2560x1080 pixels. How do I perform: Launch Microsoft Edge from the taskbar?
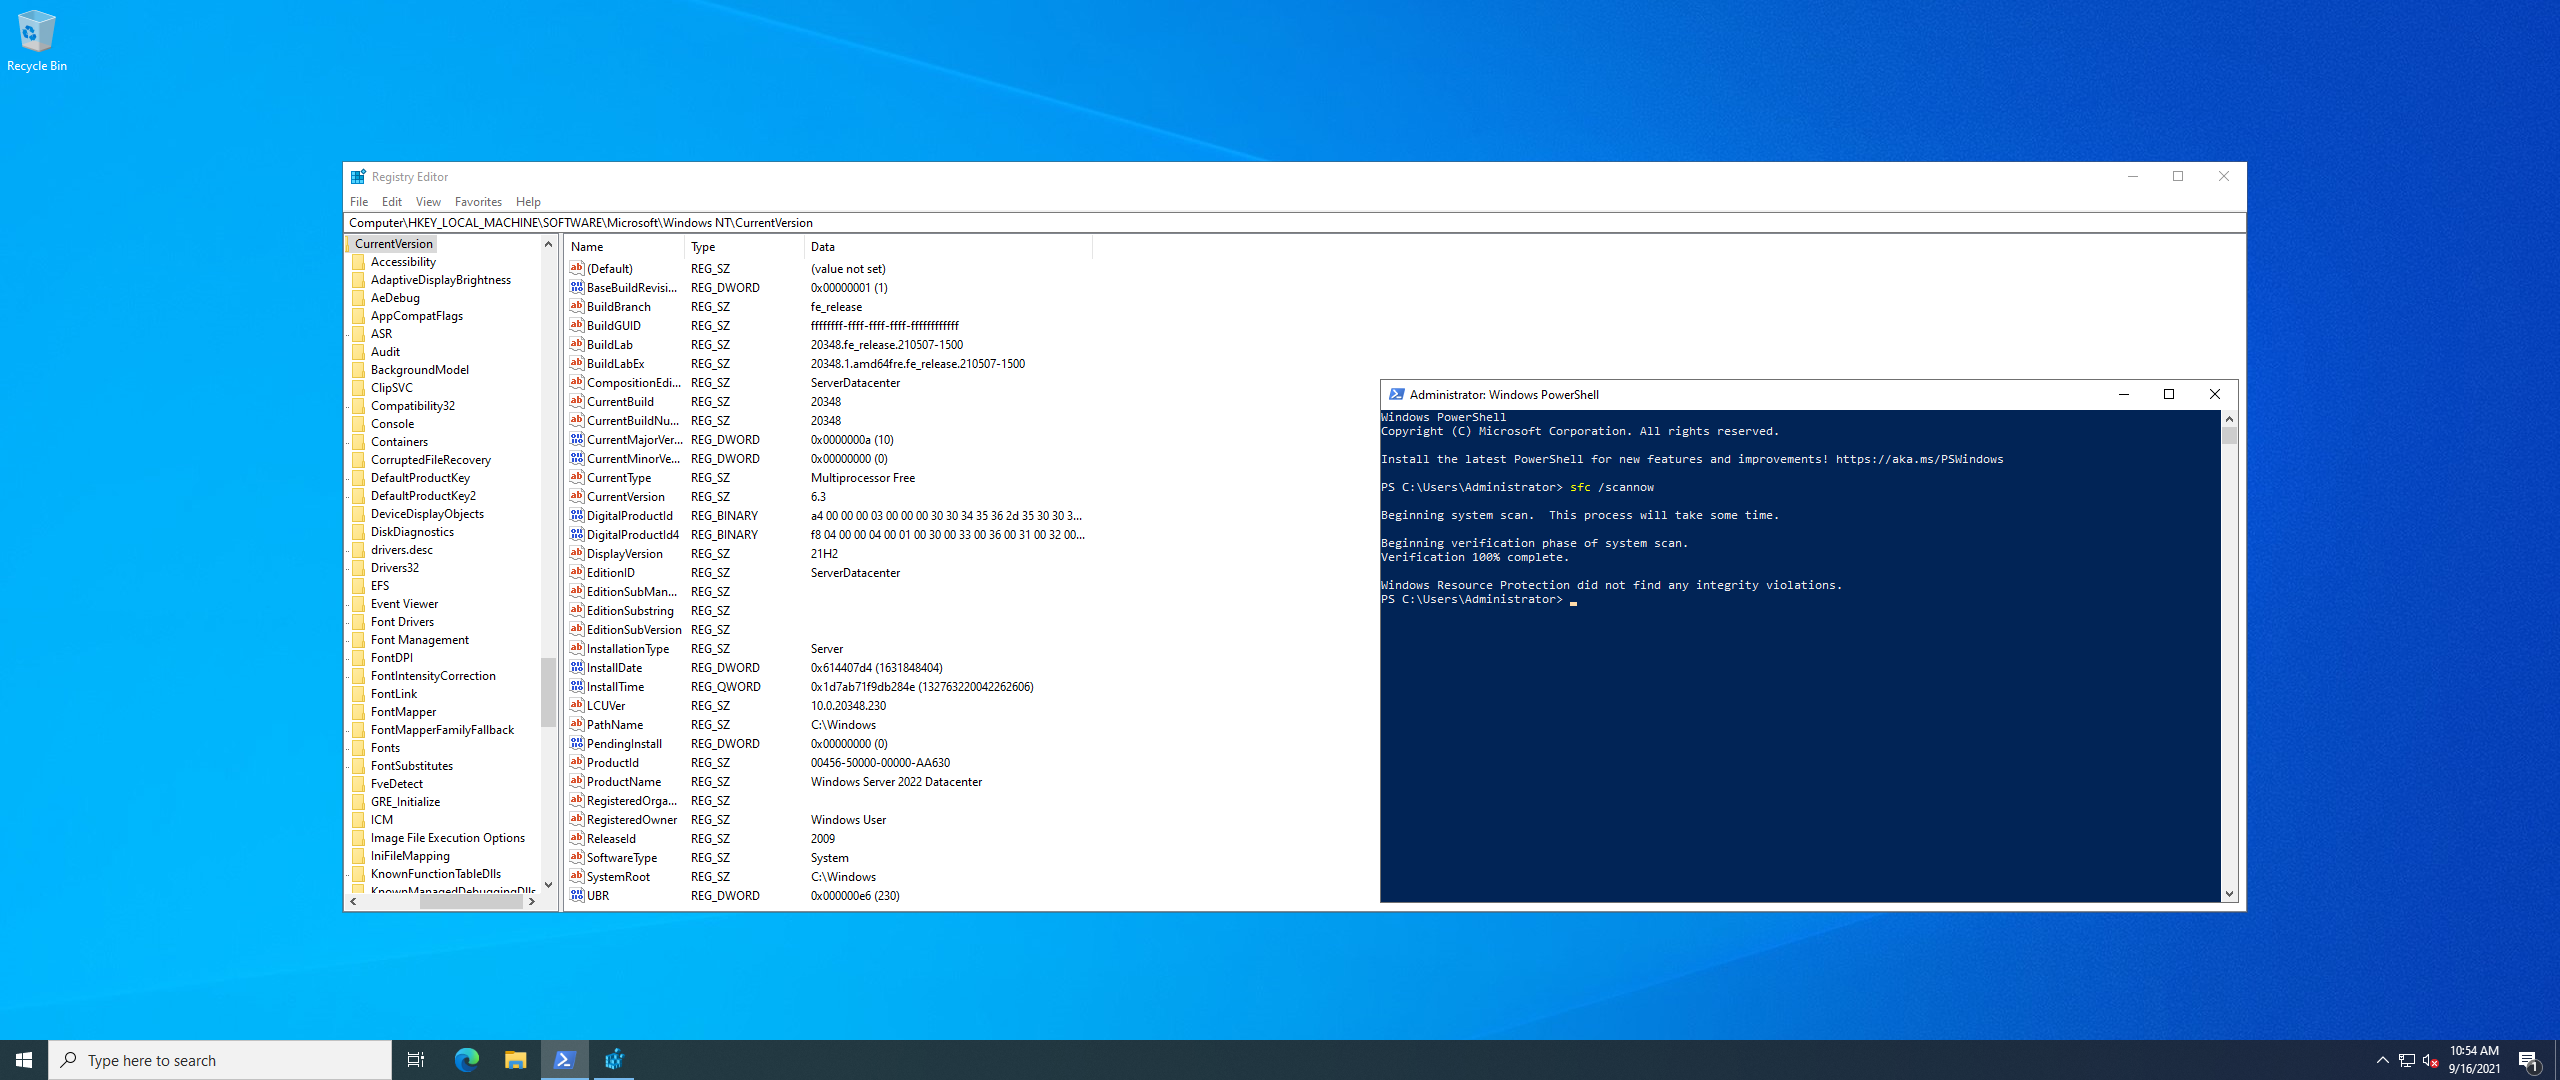tap(466, 1060)
